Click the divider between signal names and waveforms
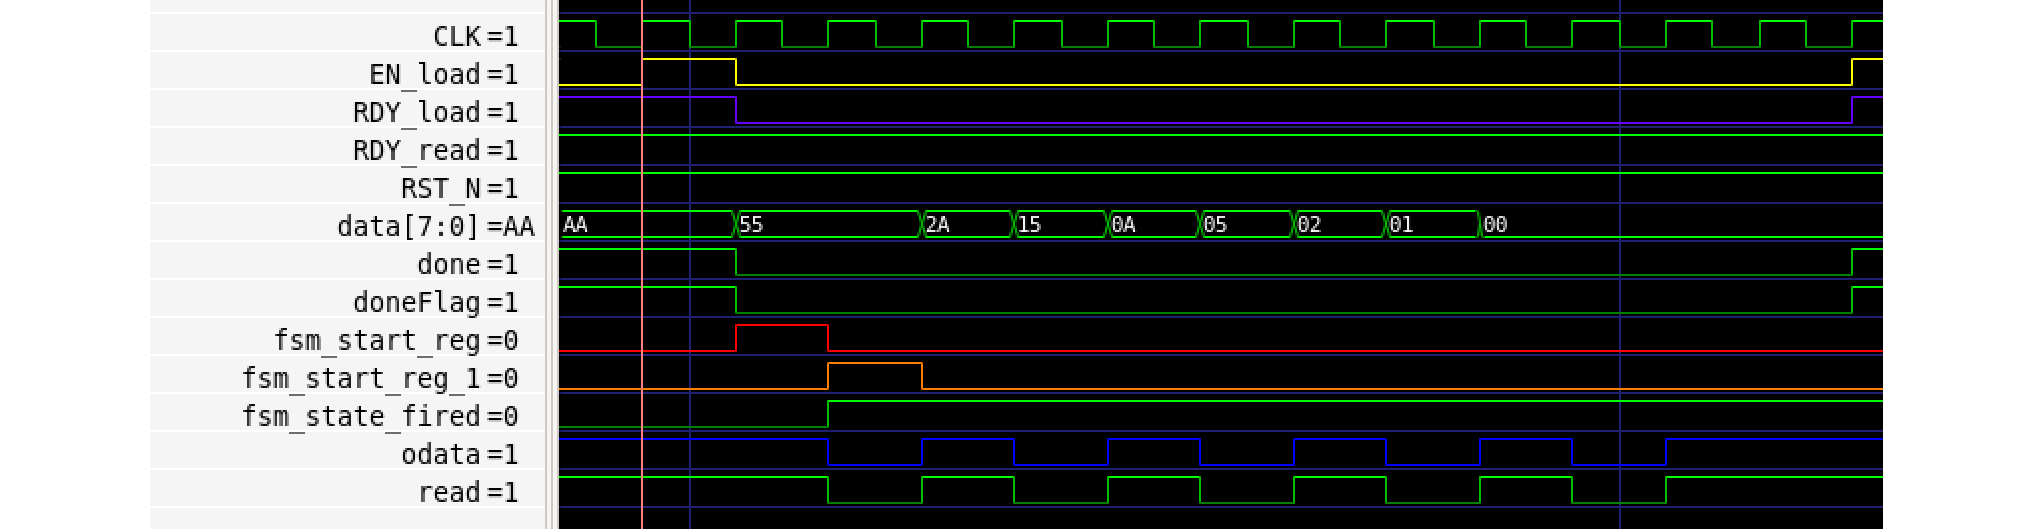 point(551,264)
